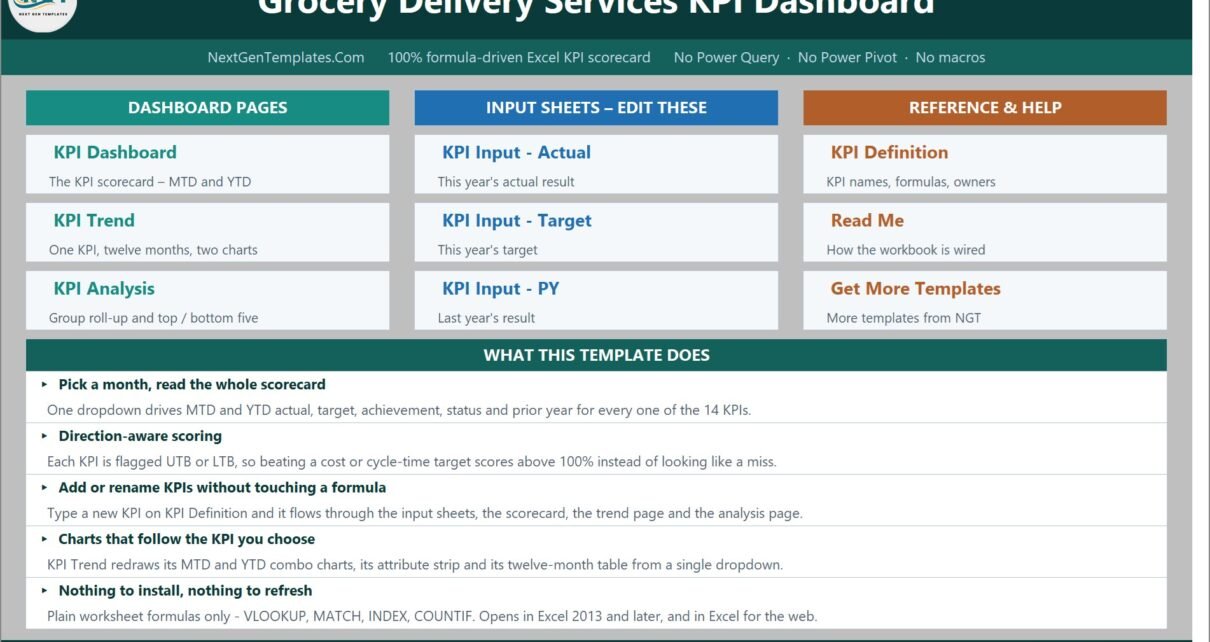The height and width of the screenshot is (642, 1210).
Task: Click '100% formula-driven Excel KPI scorecard' text
Action: coord(519,58)
